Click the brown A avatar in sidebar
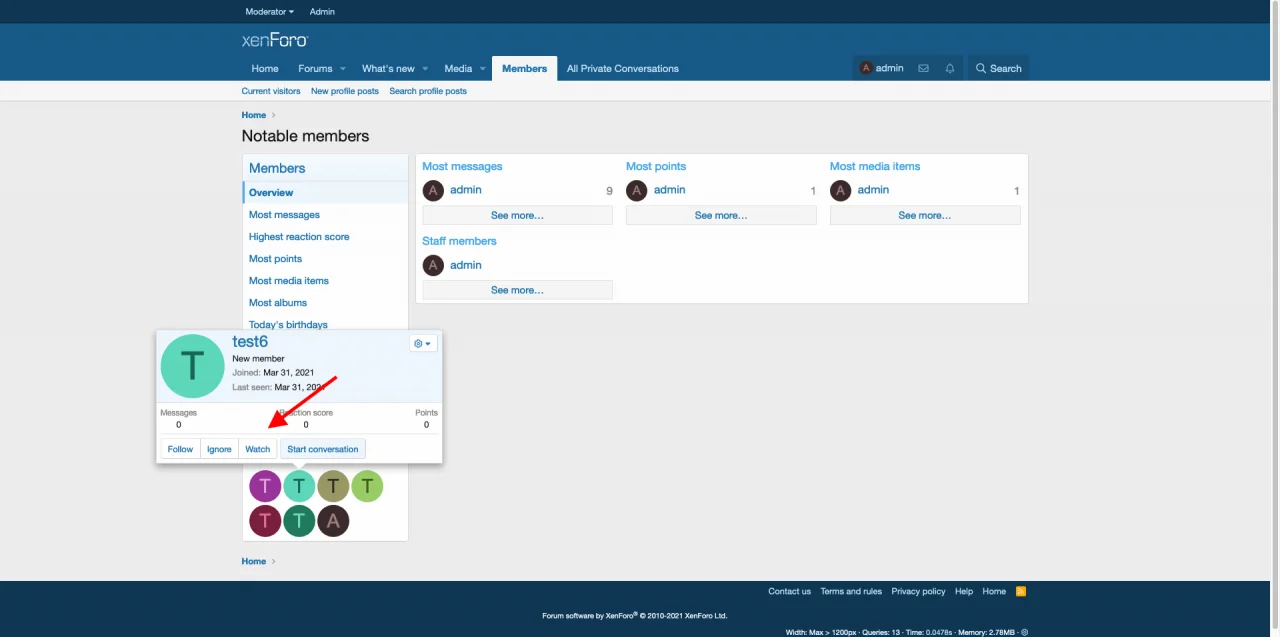1280x637 pixels. (x=333, y=521)
